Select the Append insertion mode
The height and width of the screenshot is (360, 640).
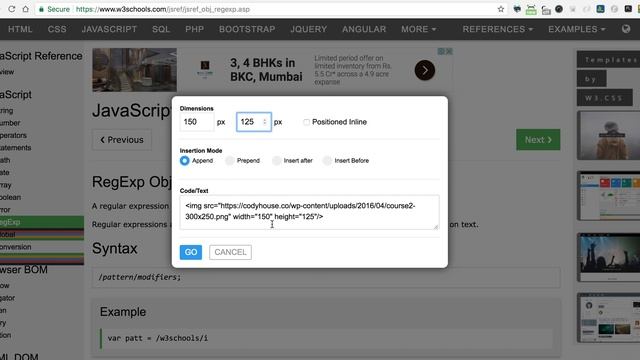[x=184, y=160]
